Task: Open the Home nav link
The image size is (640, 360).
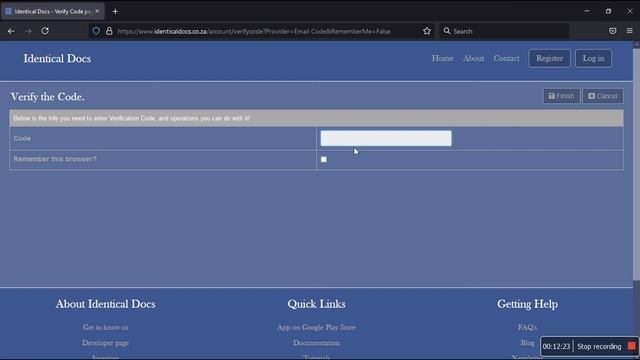Action: tap(442, 58)
